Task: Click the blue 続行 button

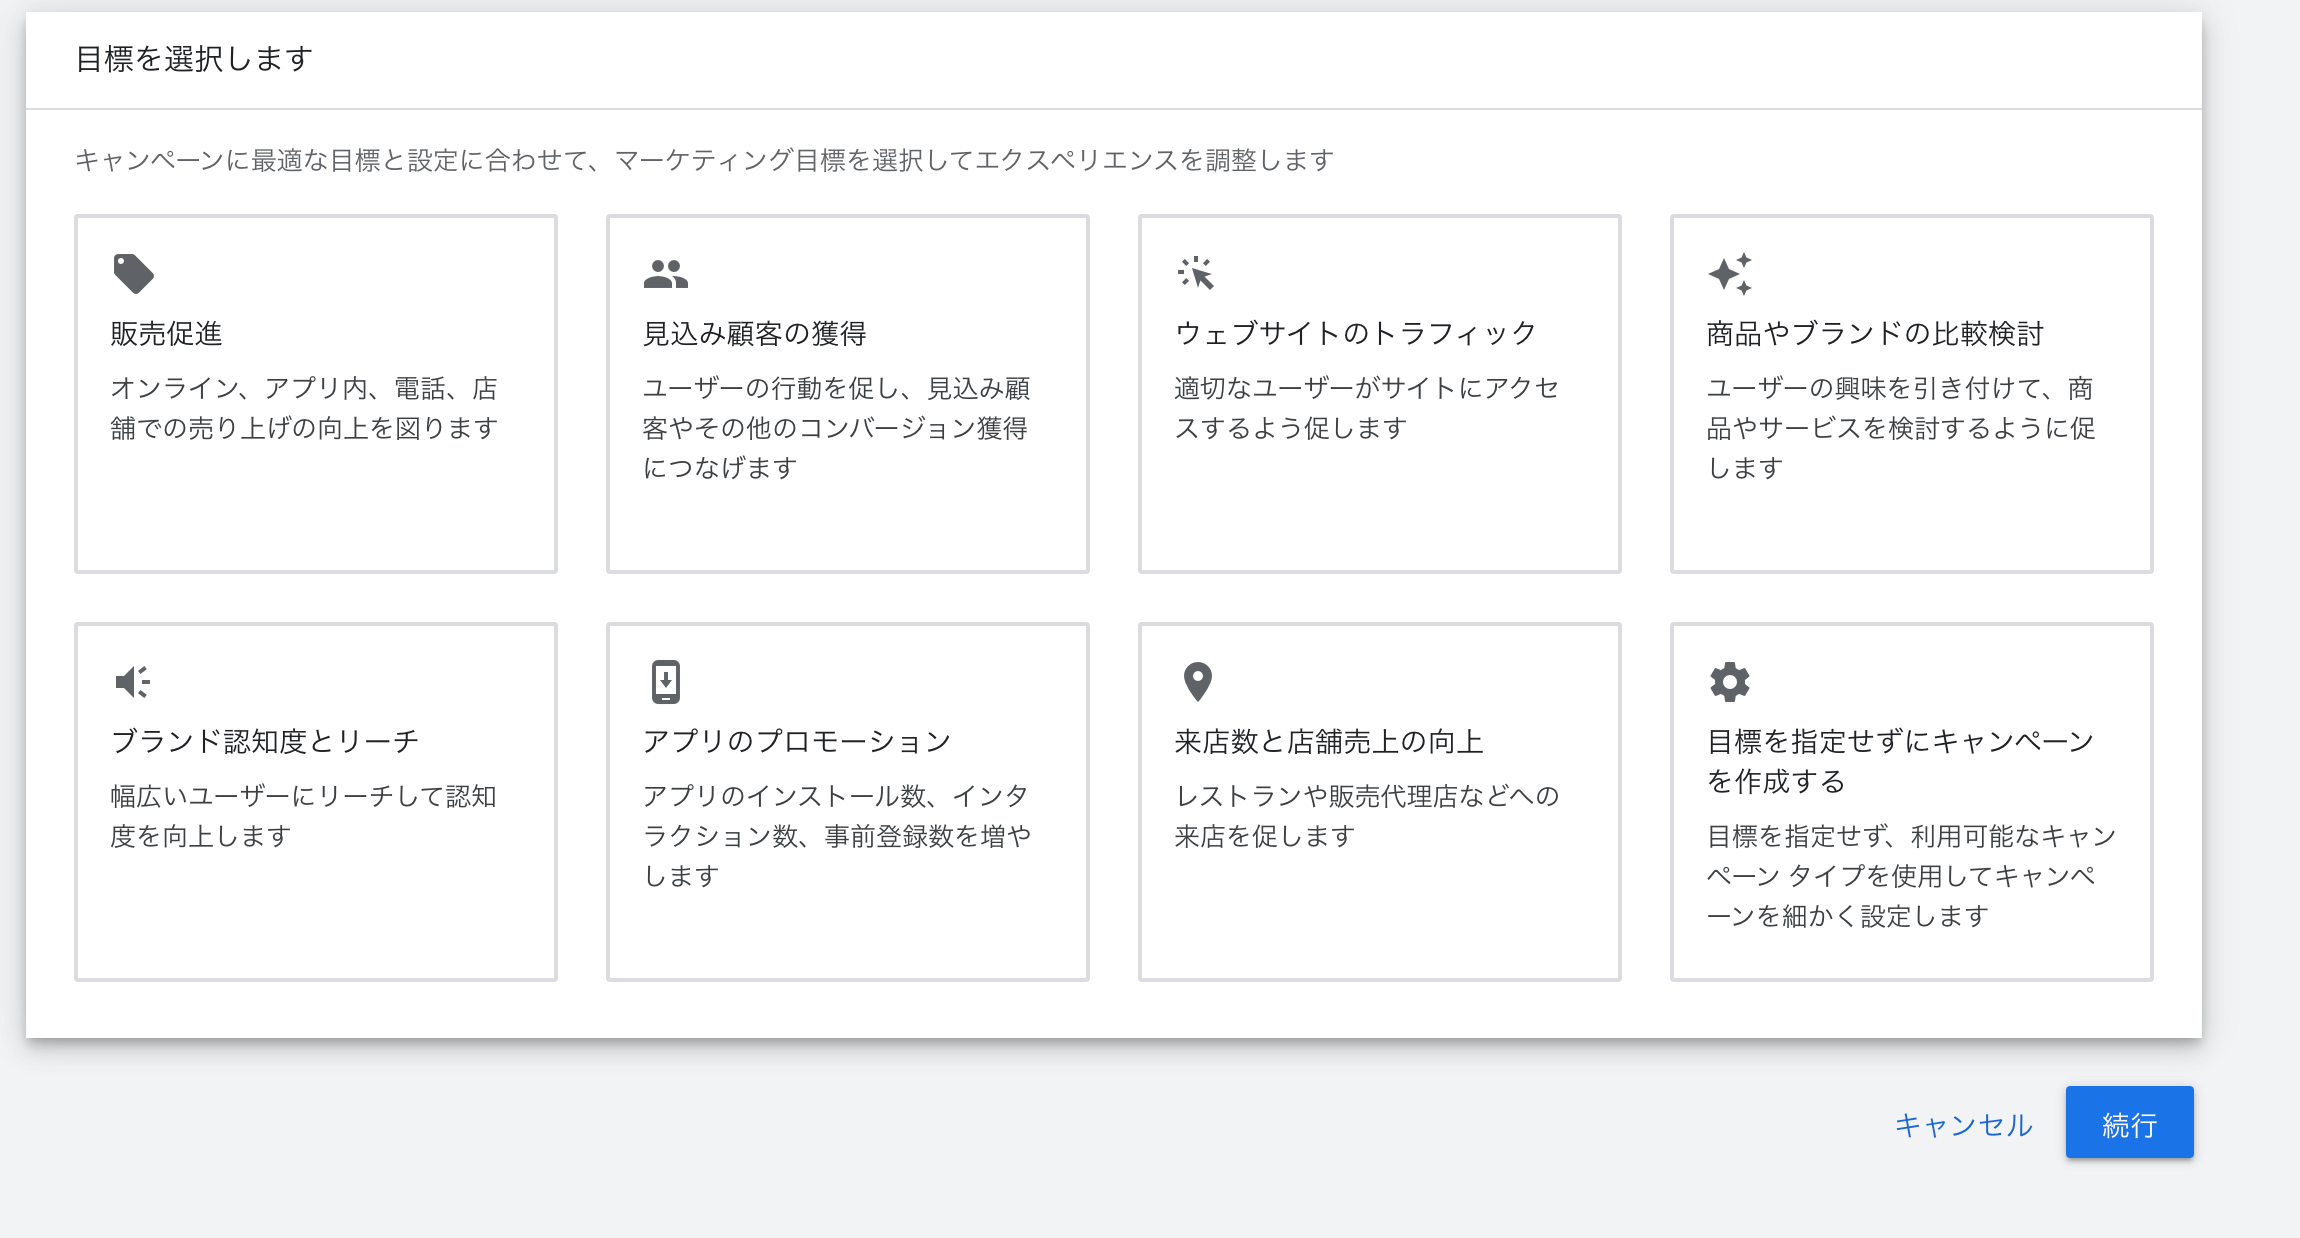Action: click(x=2129, y=1122)
